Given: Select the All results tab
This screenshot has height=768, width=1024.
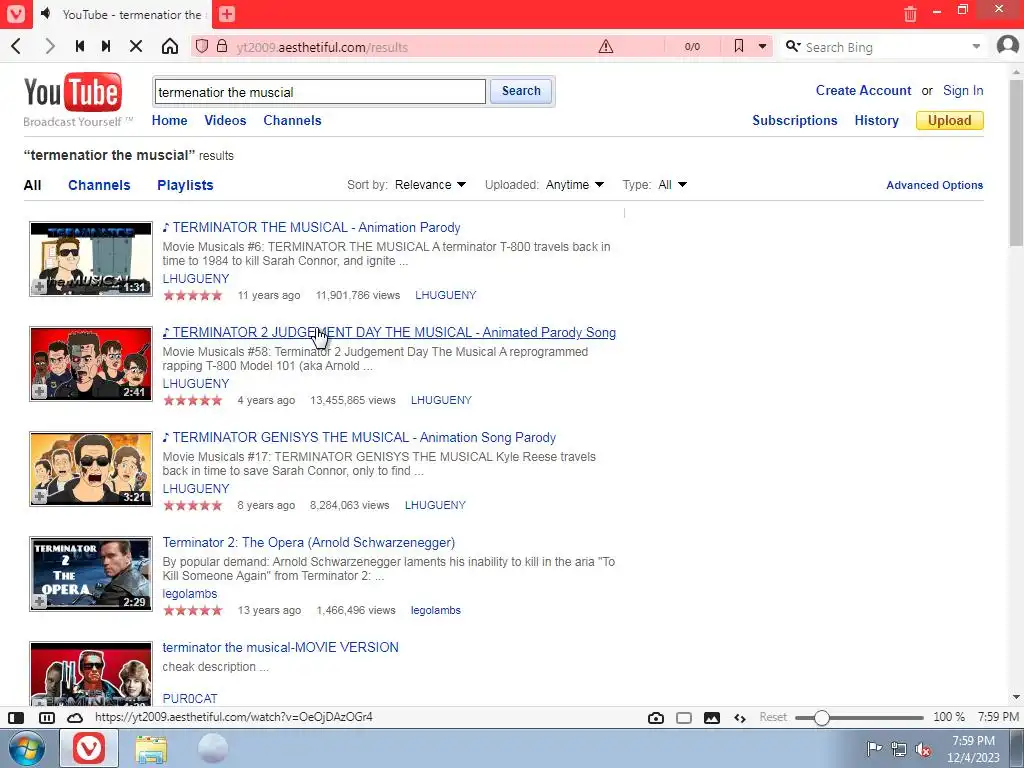Looking at the screenshot, I should click(32, 185).
